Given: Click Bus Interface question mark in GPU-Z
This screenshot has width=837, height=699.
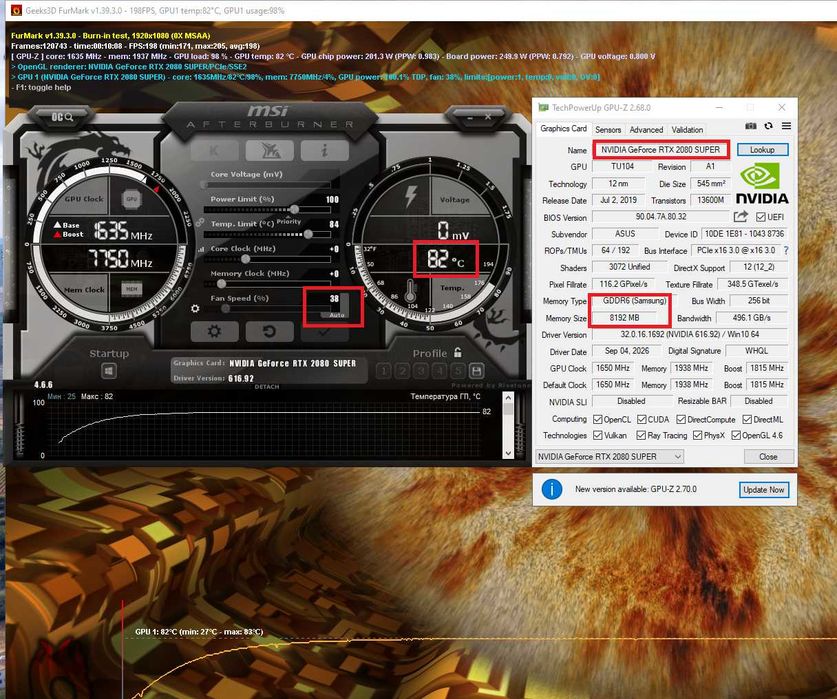Looking at the screenshot, I should click(786, 250).
